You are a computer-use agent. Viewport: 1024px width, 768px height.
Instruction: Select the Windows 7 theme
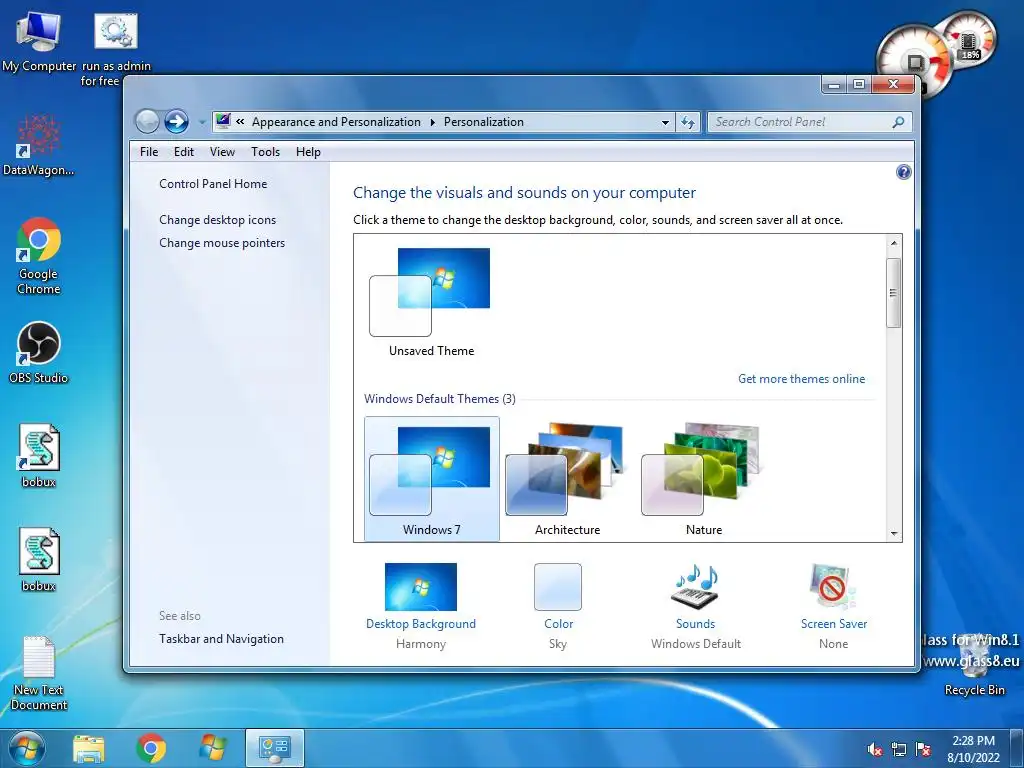[432, 479]
